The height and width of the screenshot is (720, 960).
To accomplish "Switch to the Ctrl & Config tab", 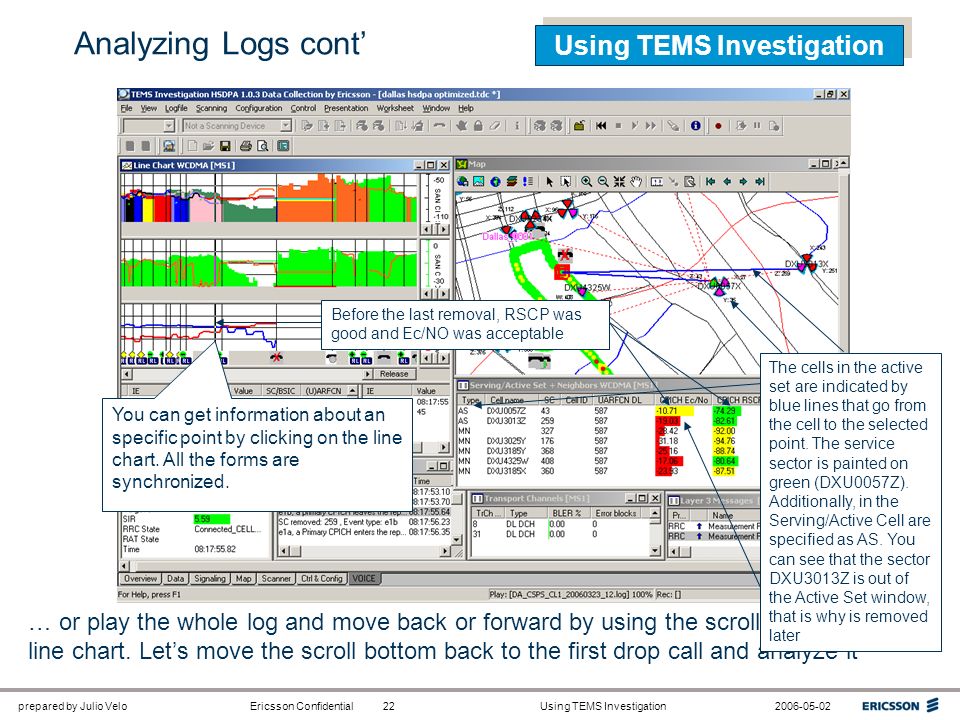I will click(x=322, y=579).
